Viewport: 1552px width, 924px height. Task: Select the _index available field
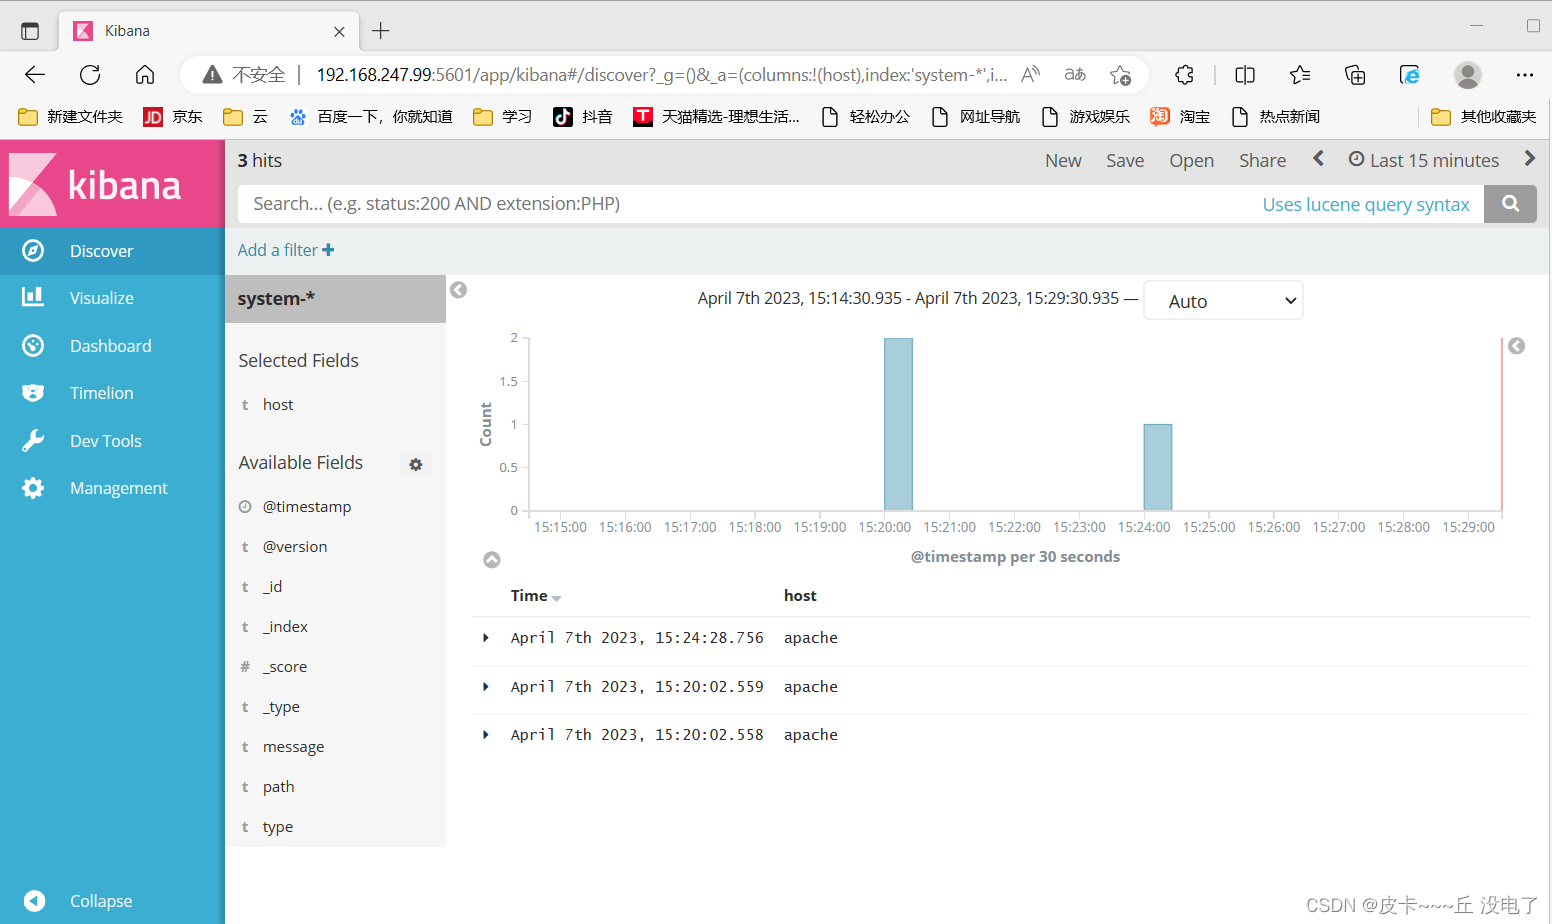pos(285,627)
